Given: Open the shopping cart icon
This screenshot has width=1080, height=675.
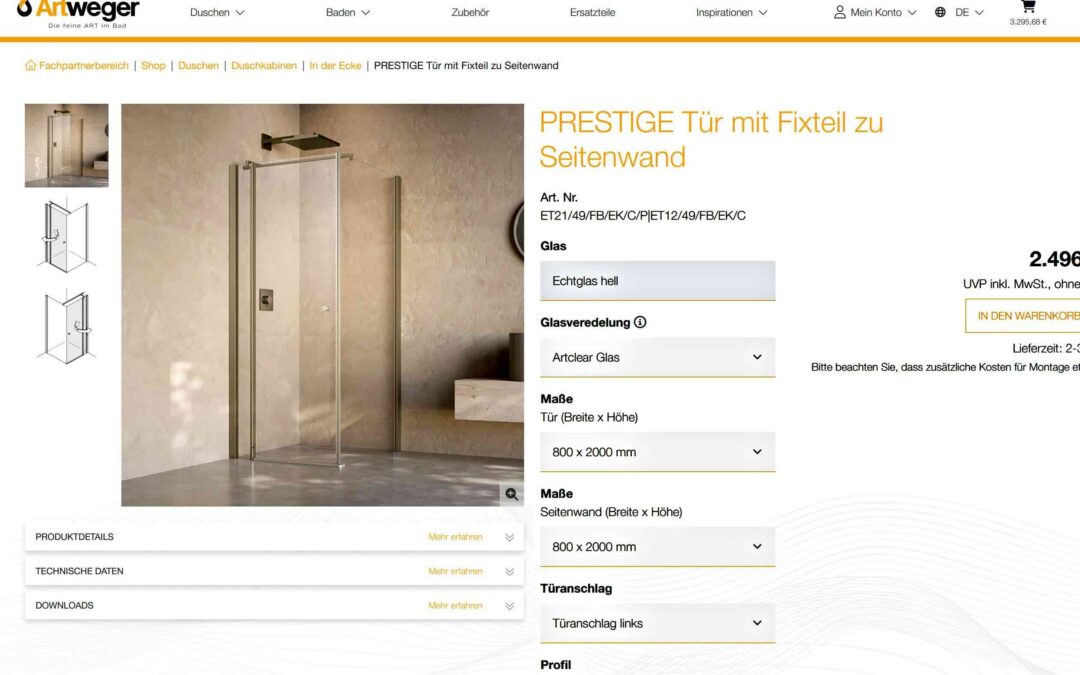Looking at the screenshot, I should click(1028, 6).
